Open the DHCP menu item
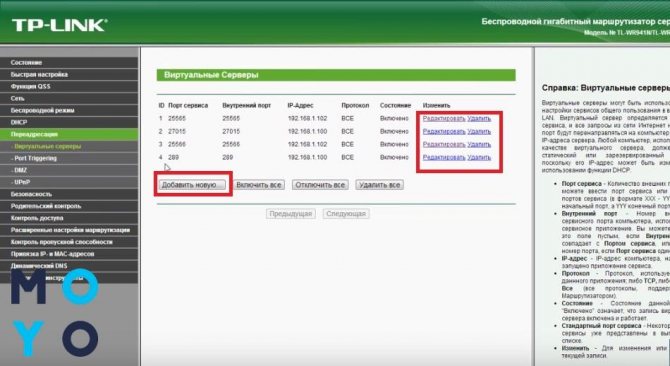 click(69, 122)
